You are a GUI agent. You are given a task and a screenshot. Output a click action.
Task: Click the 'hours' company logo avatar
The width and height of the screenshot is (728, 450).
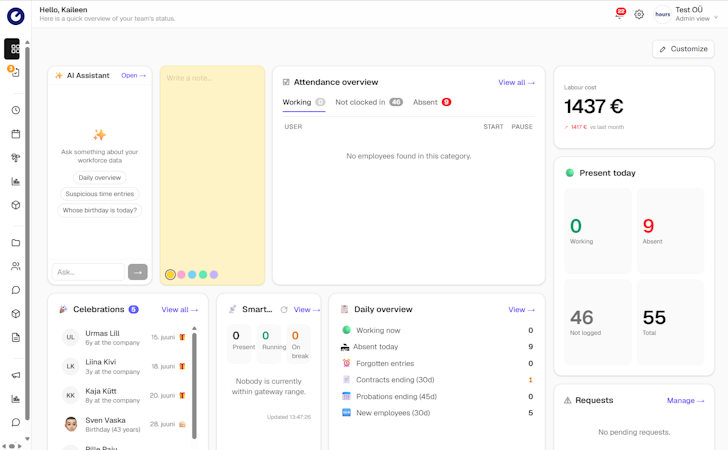click(663, 14)
